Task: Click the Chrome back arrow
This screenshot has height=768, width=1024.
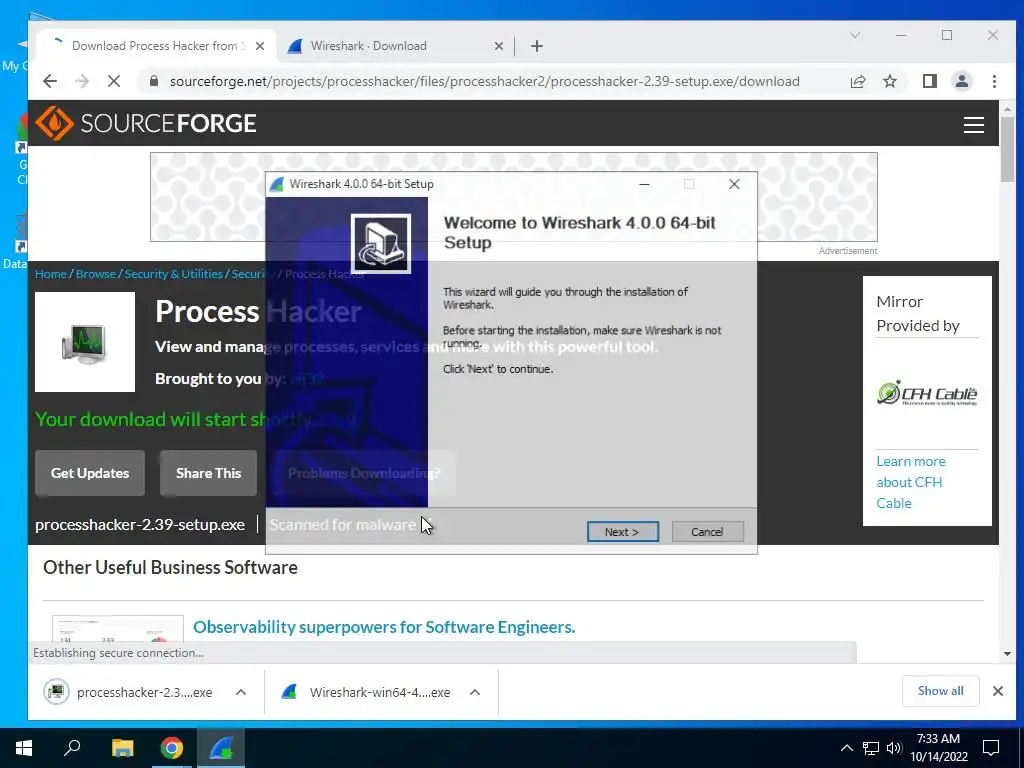Action: pyautogui.click(x=50, y=81)
